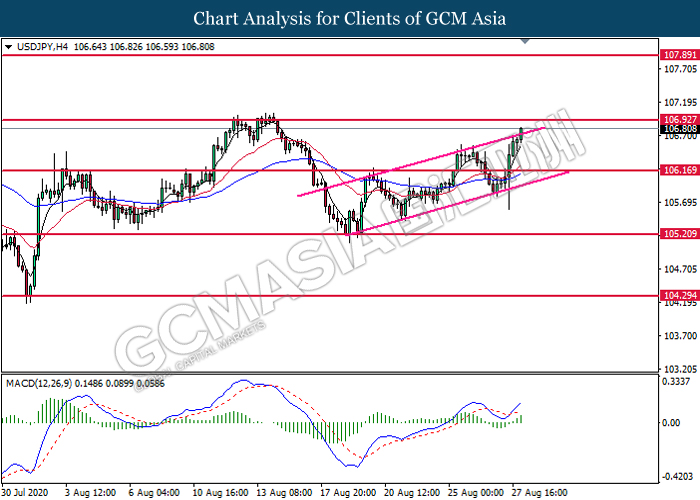Click the 25 Aug 00:00 time label
The image size is (700, 500).
pyautogui.click(x=475, y=493)
